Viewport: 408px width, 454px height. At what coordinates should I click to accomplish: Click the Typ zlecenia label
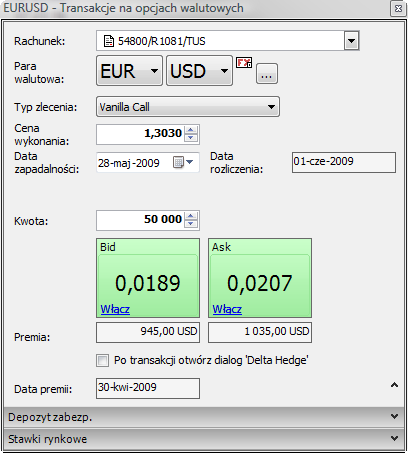pos(45,107)
